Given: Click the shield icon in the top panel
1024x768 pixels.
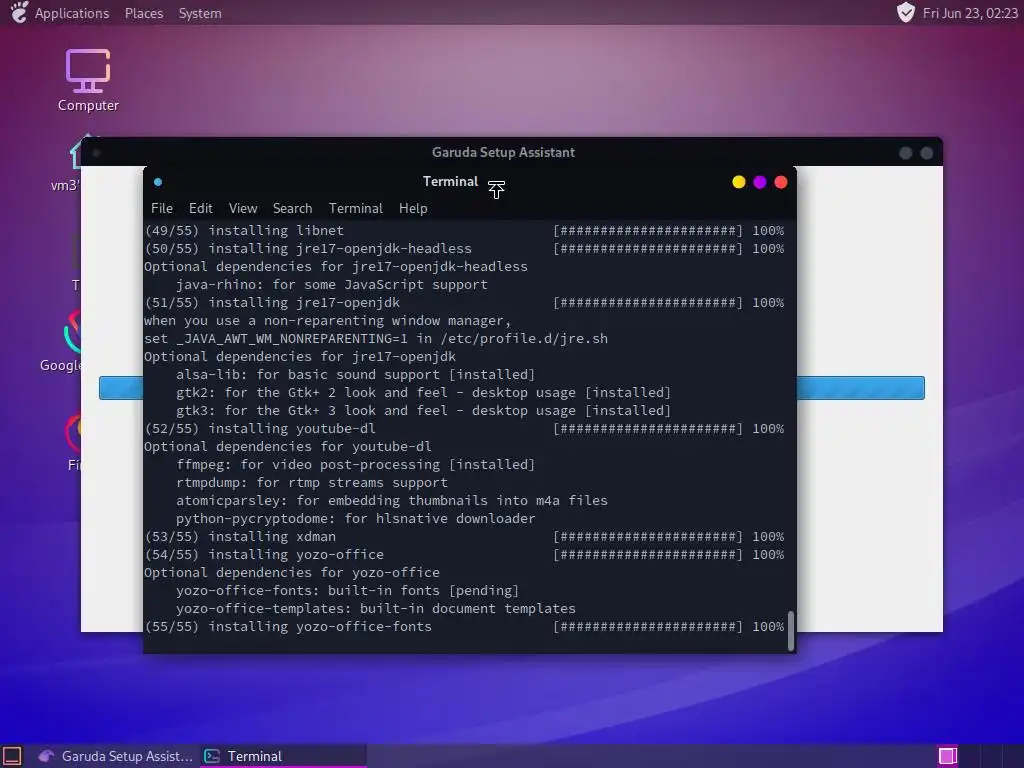Looking at the screenshot, I should (x=905, y=12).
